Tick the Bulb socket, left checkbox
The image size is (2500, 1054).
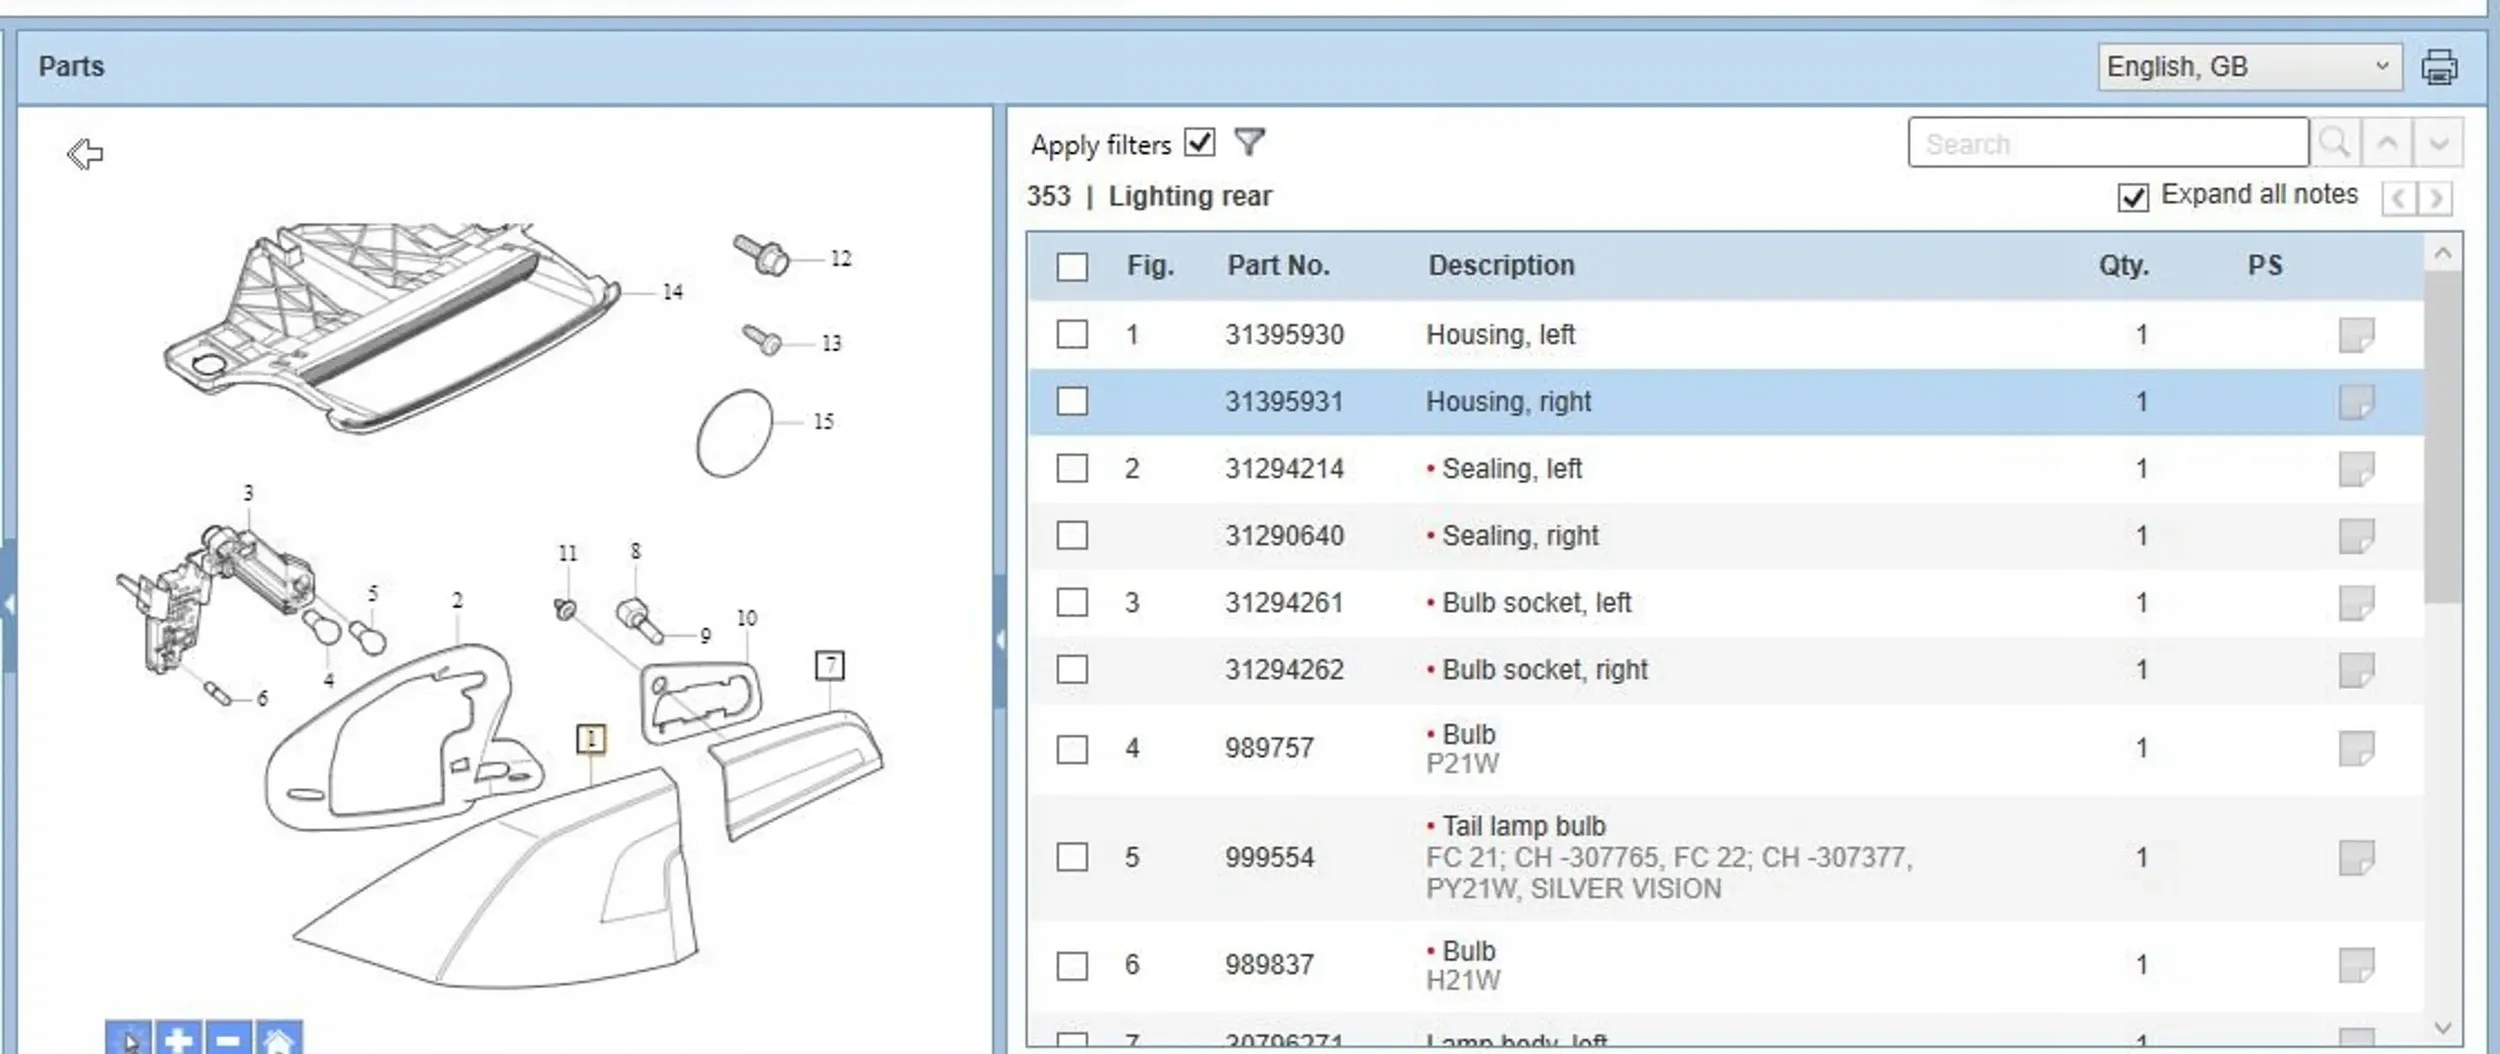coord(1072,602)
